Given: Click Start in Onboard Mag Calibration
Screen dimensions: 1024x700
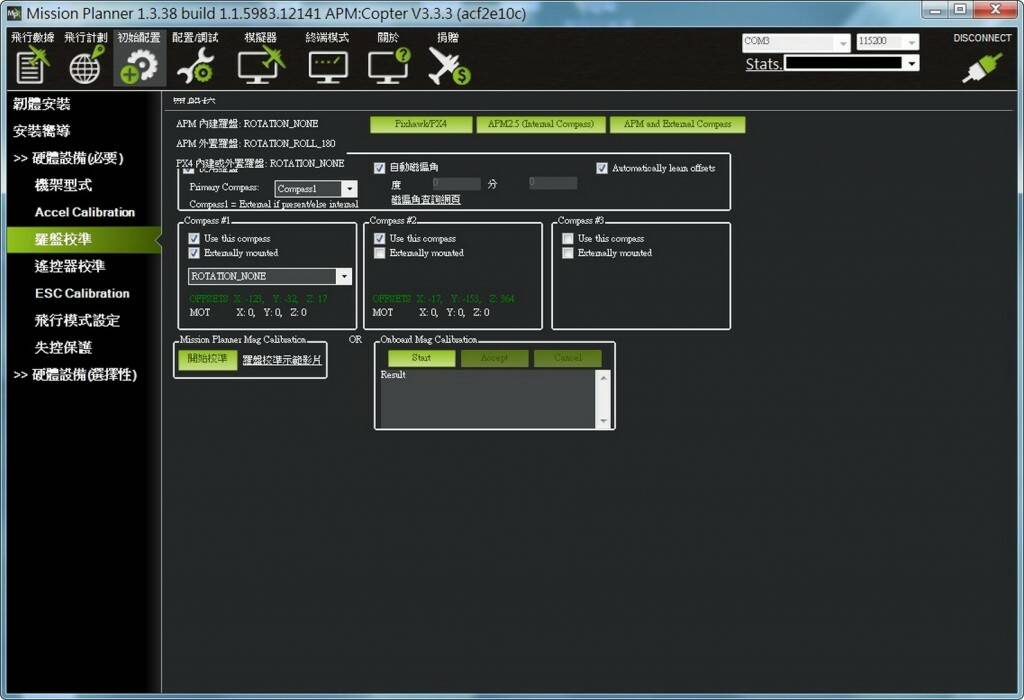Looking at the screenshot, I should point(421,358).
